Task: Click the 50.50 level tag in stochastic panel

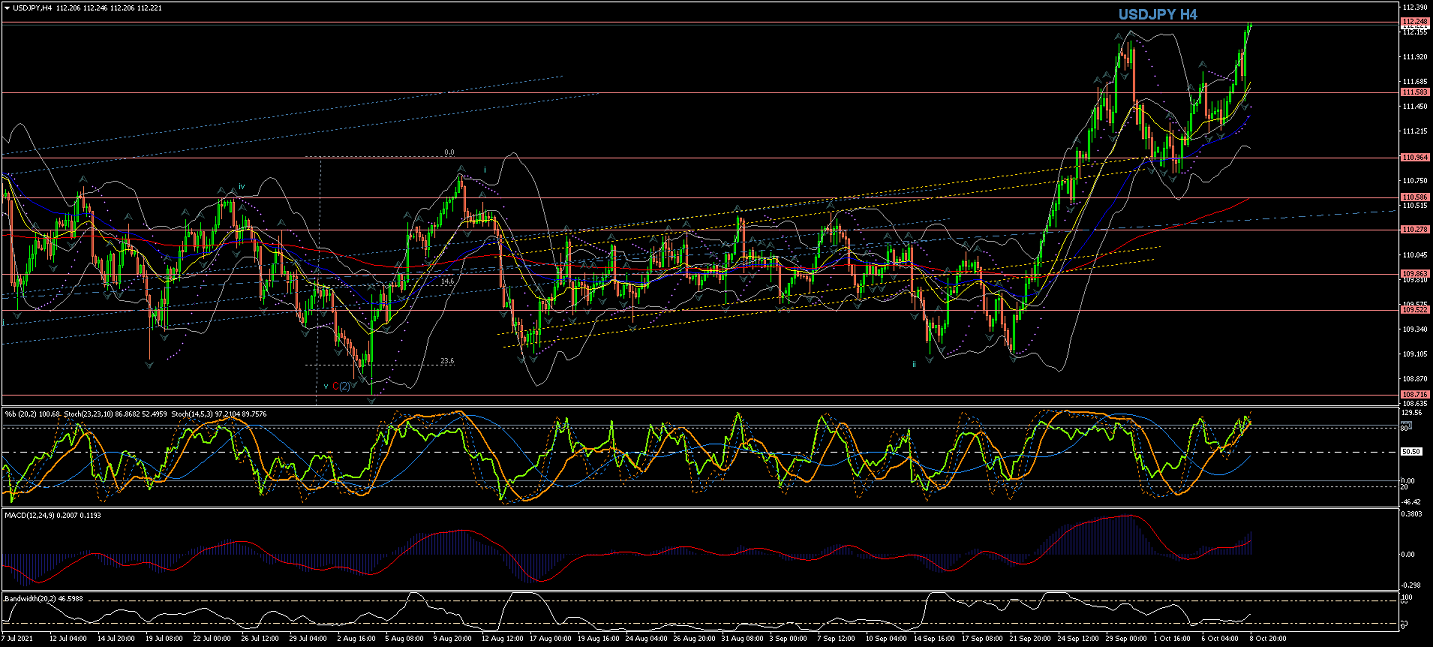Action: click(1412, 452)
